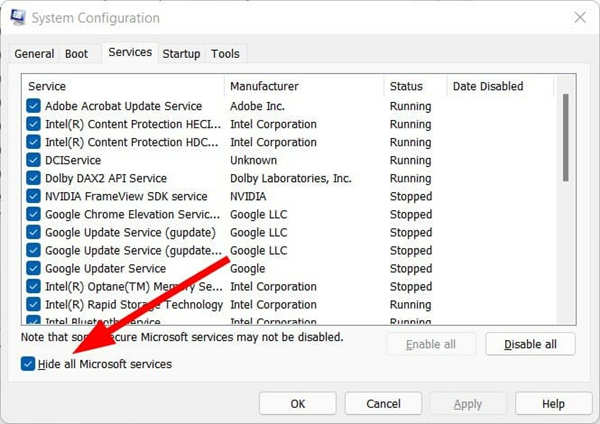Image resolution: width=600 pixels, height=424 pixels.
Task: Uncheck NVIDIA FrameView SDK service
Action: tap(34, 196)
